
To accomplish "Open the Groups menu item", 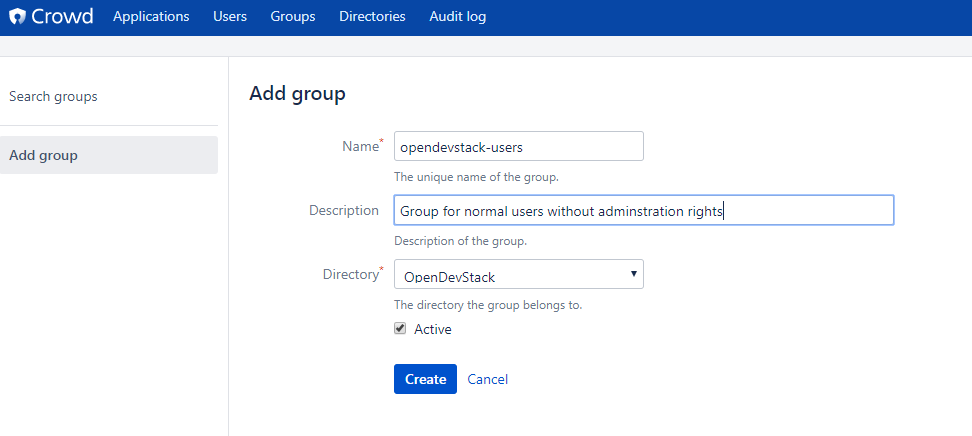I will point(293,17).
